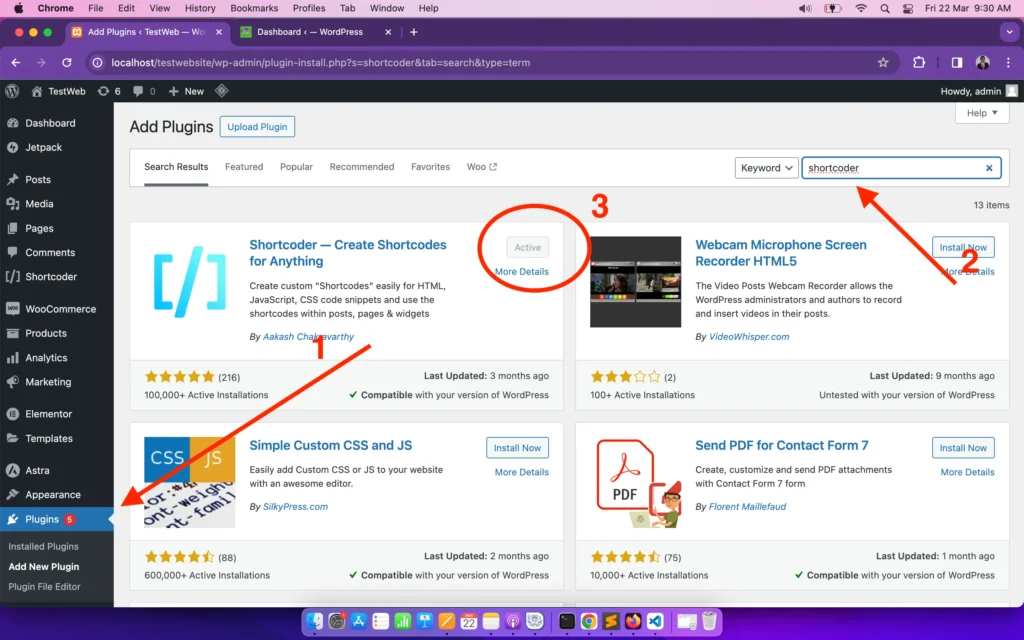Open the Chrome profile avatar
Screen dimensions: 1024x640
pyautogui.click(x=982, y=63)
